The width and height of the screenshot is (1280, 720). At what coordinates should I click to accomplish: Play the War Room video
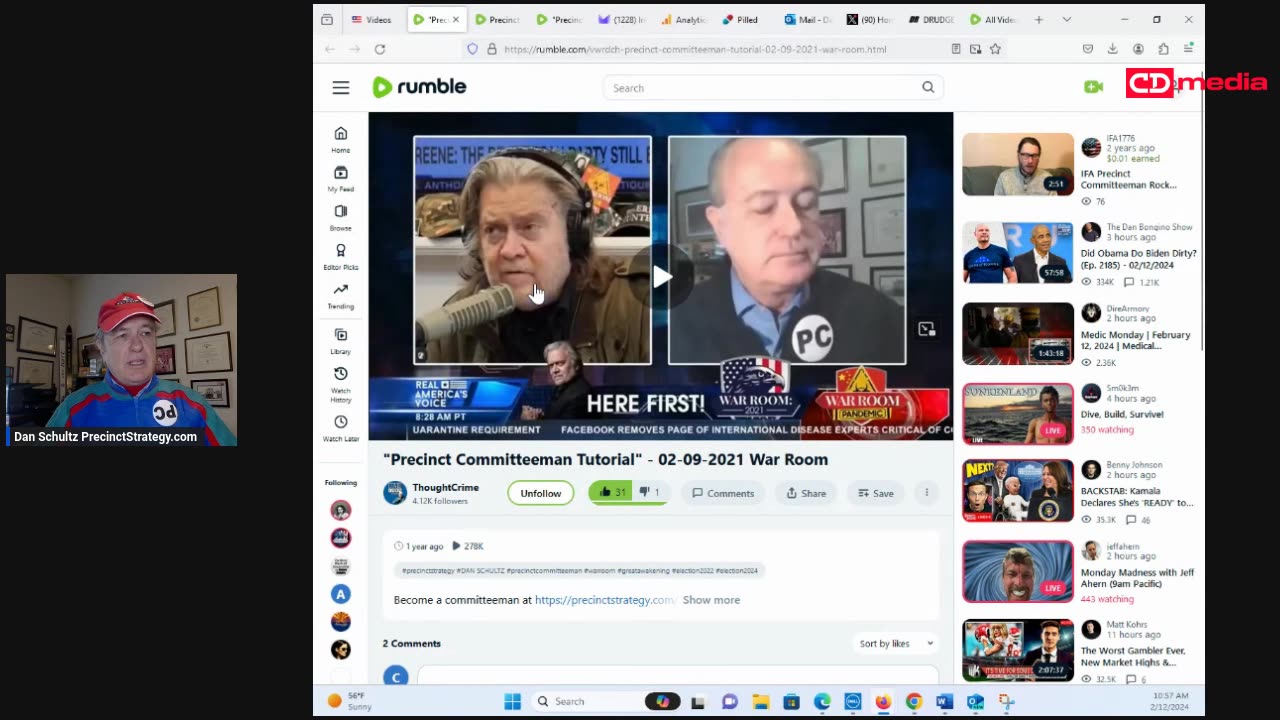661,277
